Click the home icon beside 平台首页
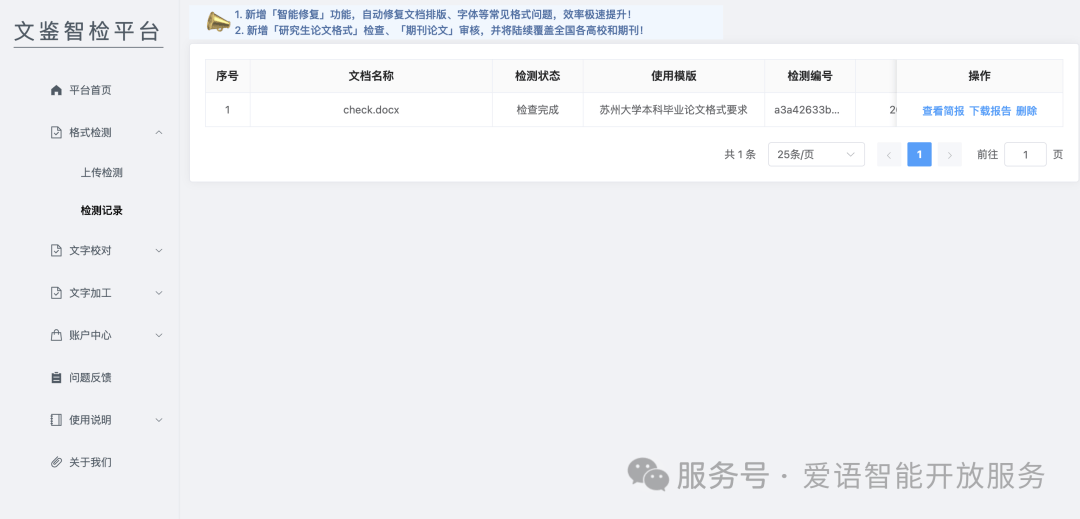Viewport: 1080px width, 519px height. pos(56,90)
